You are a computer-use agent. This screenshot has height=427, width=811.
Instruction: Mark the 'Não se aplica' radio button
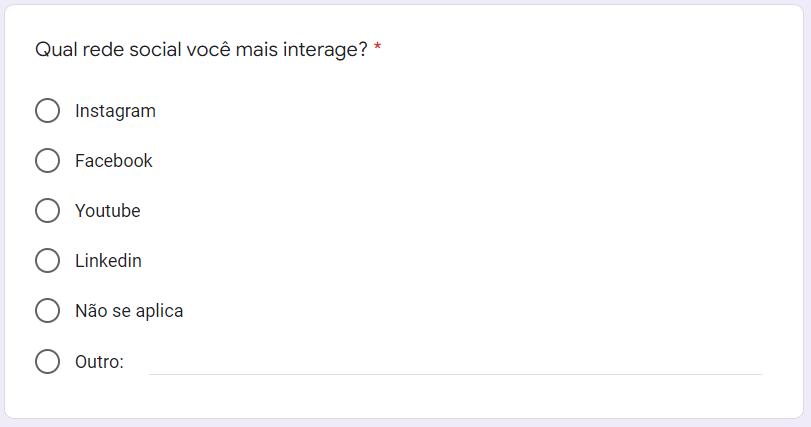47,311
